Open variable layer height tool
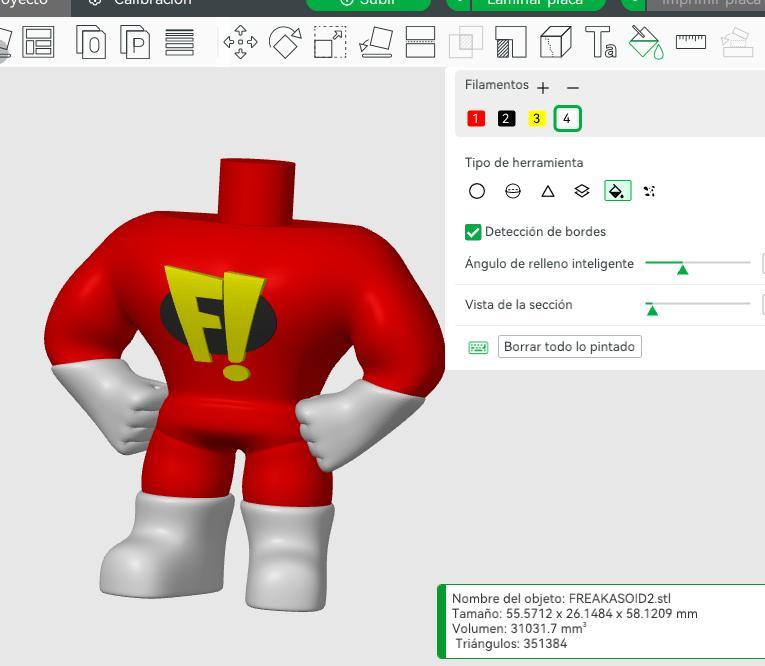The height and width of the screenshot is (666, 765). (180, 42)
